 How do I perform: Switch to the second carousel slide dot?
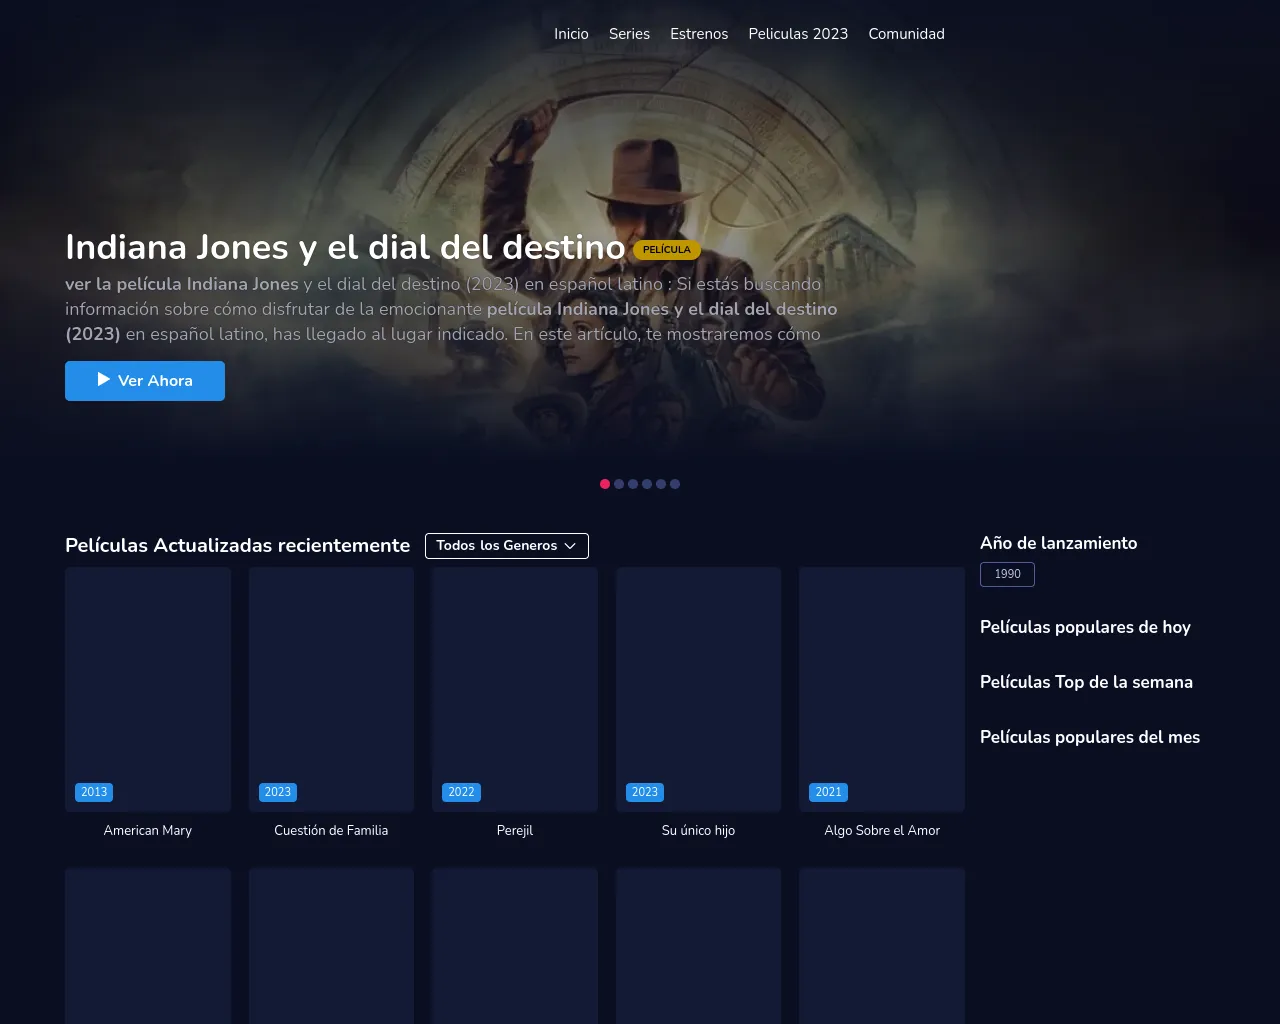tap(619, 484)
